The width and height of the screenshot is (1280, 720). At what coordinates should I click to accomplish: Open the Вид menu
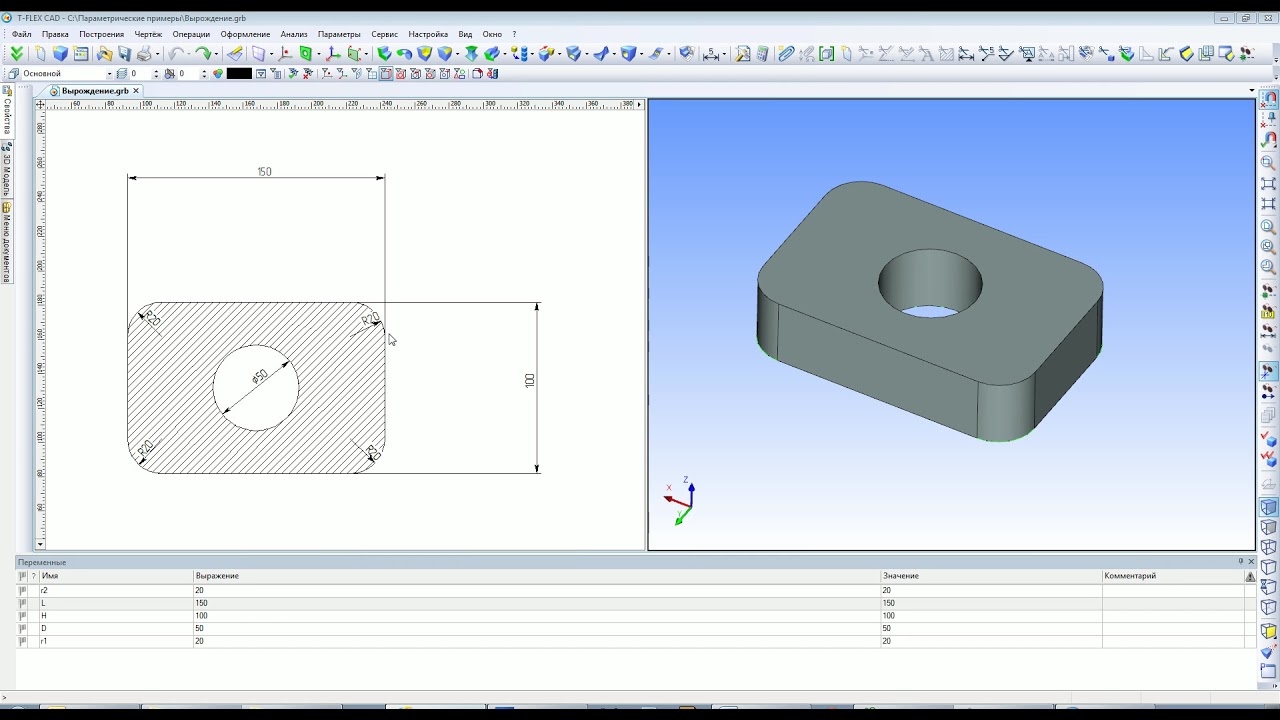(465, 34)
